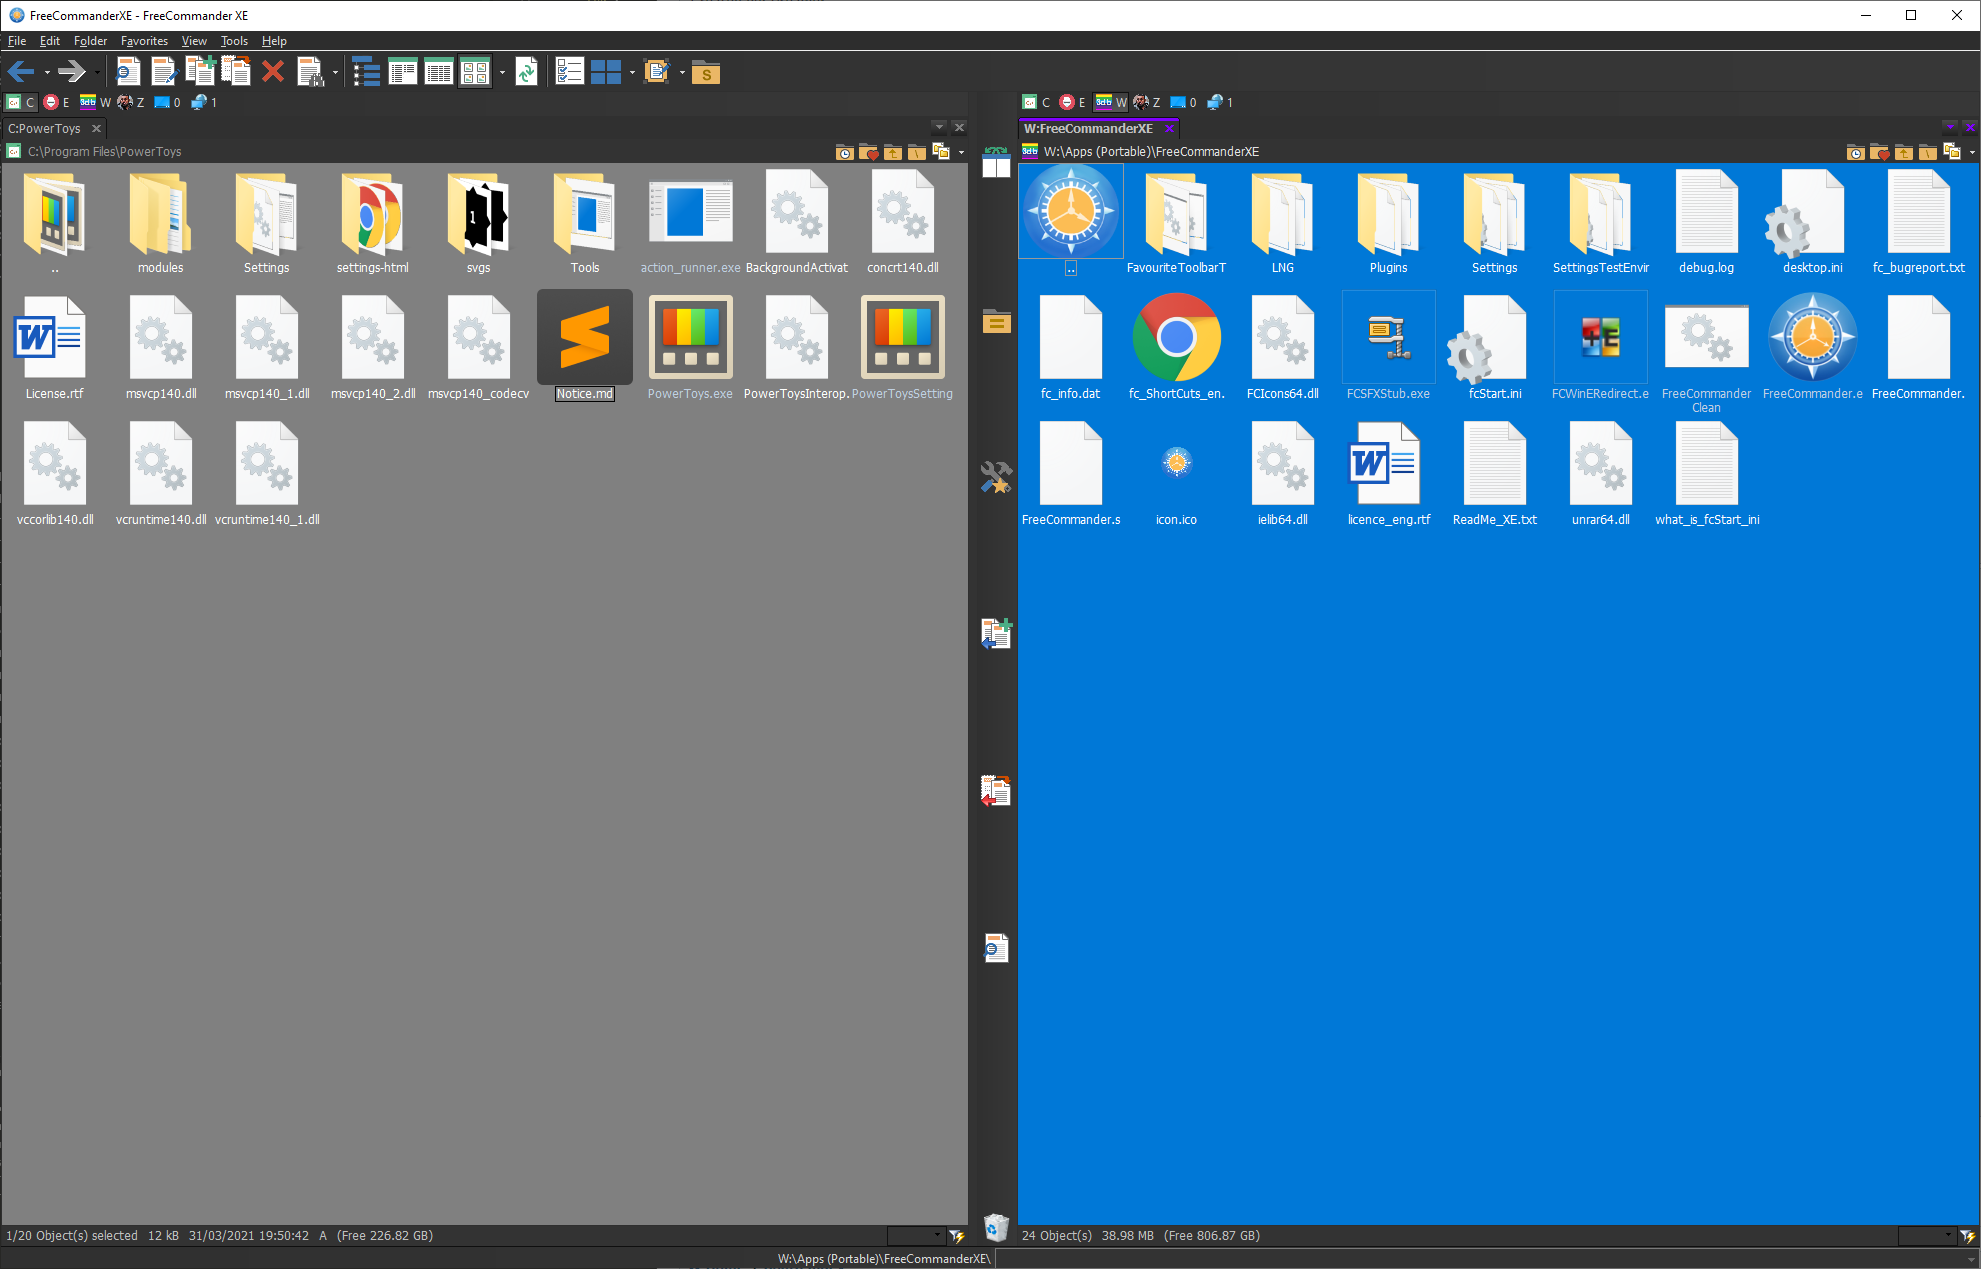Expand the view mode dropdown arrow

[x=502, y=72]
